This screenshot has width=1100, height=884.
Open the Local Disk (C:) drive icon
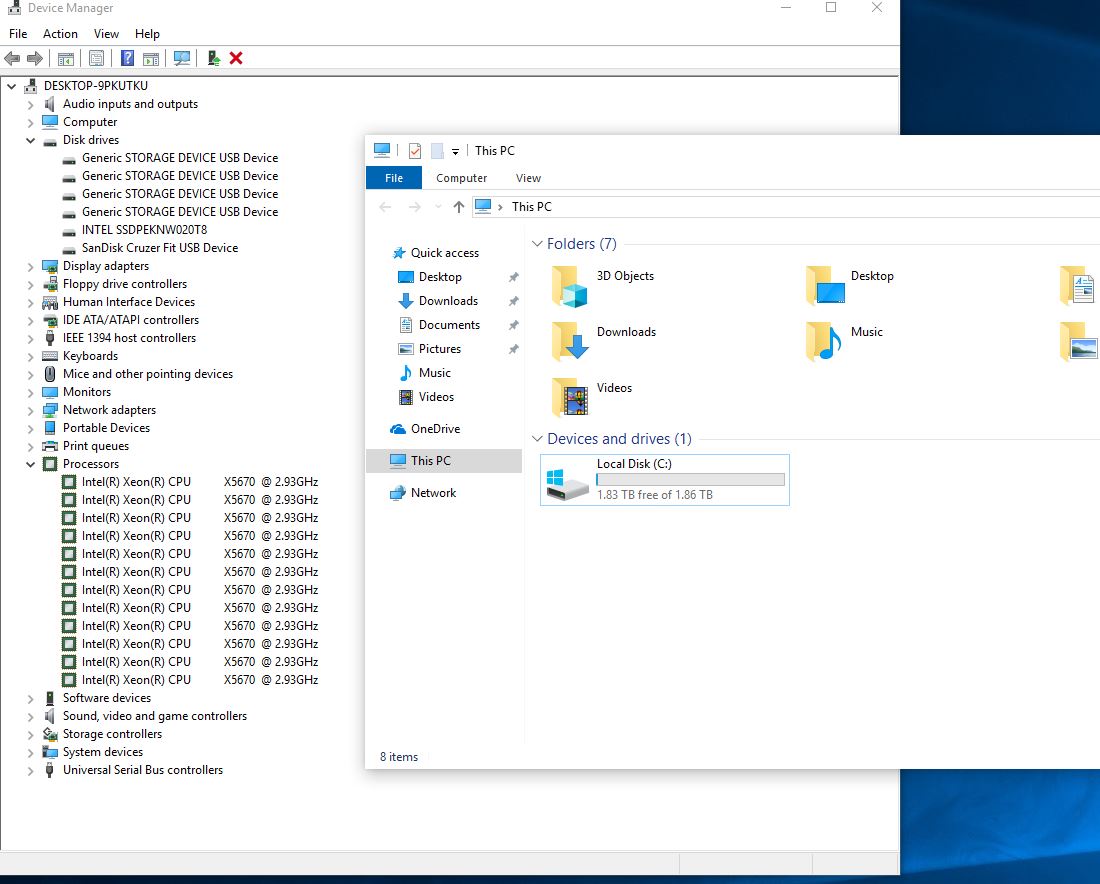point(568,482)
